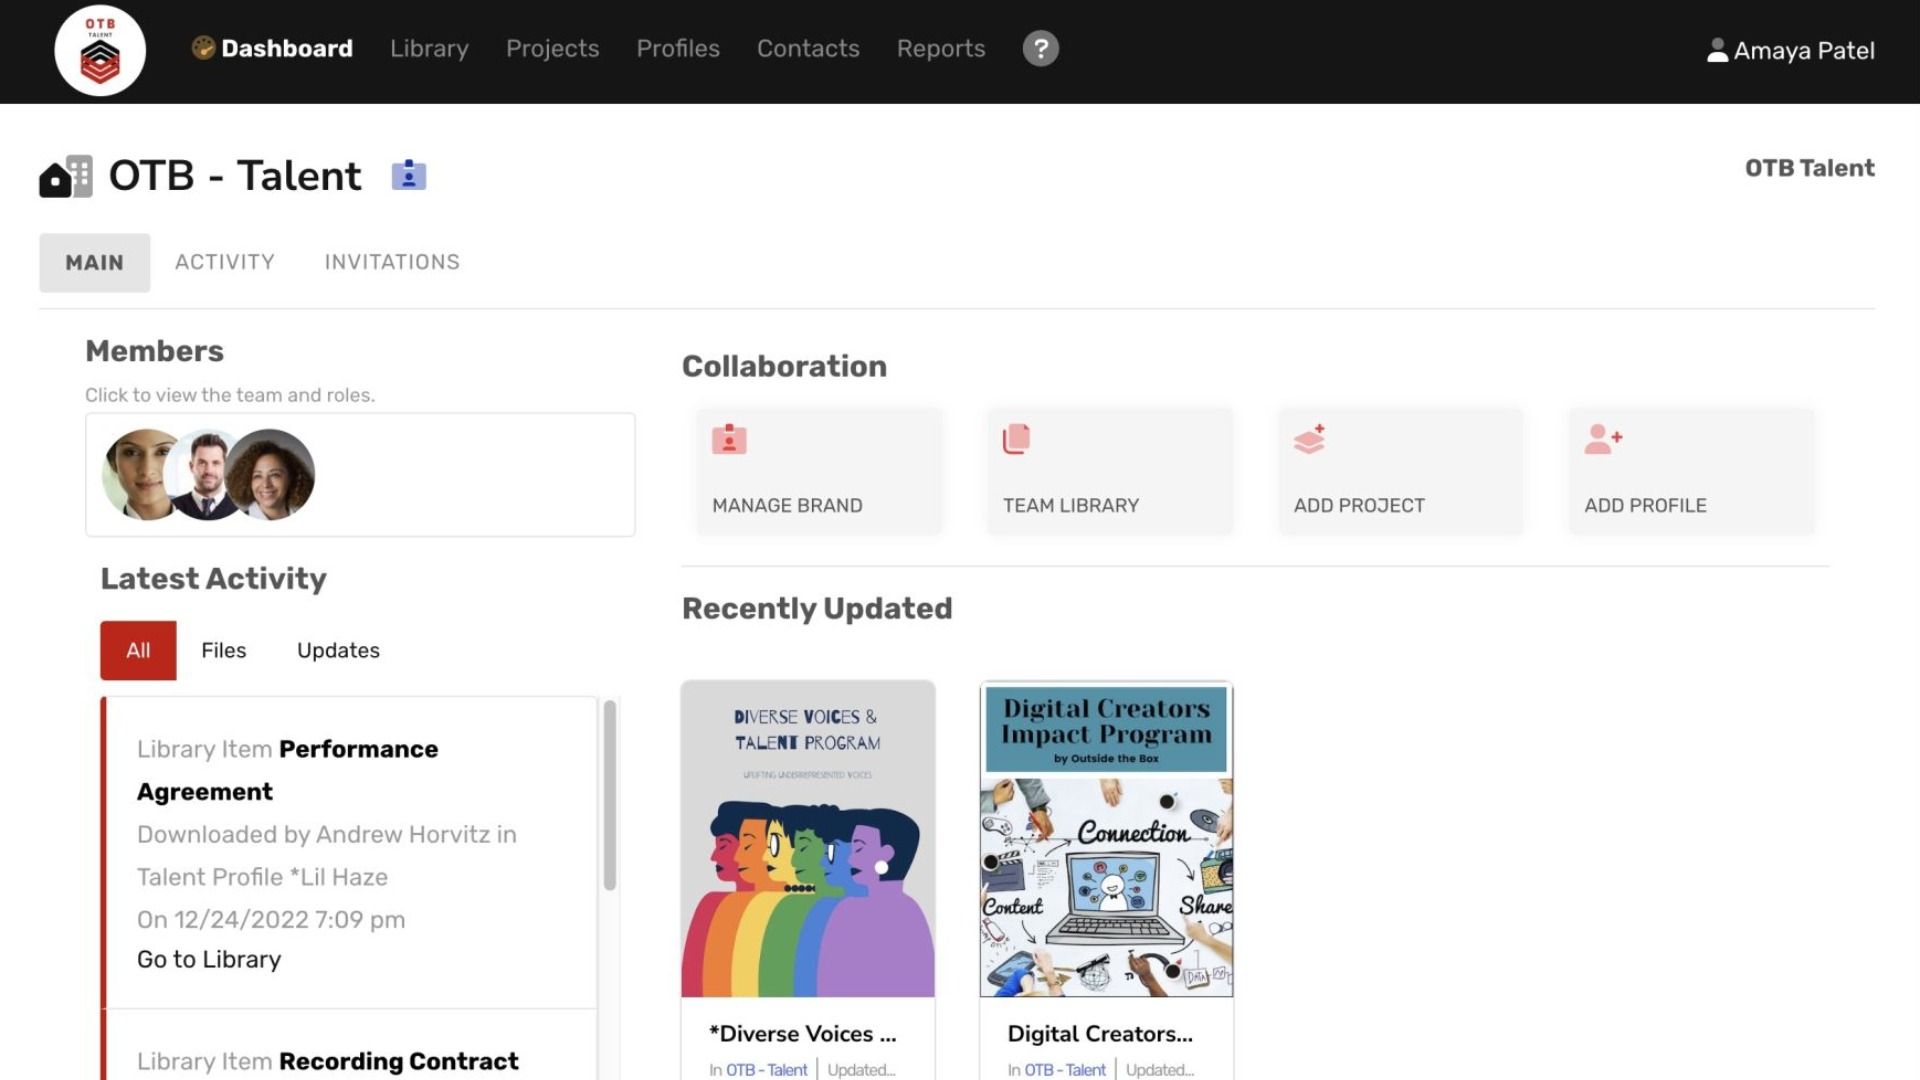The height and width of the screenshot is (1080, 1920).
Task: Click the Latest Activity scrollbar
Action: pos(610,795)
